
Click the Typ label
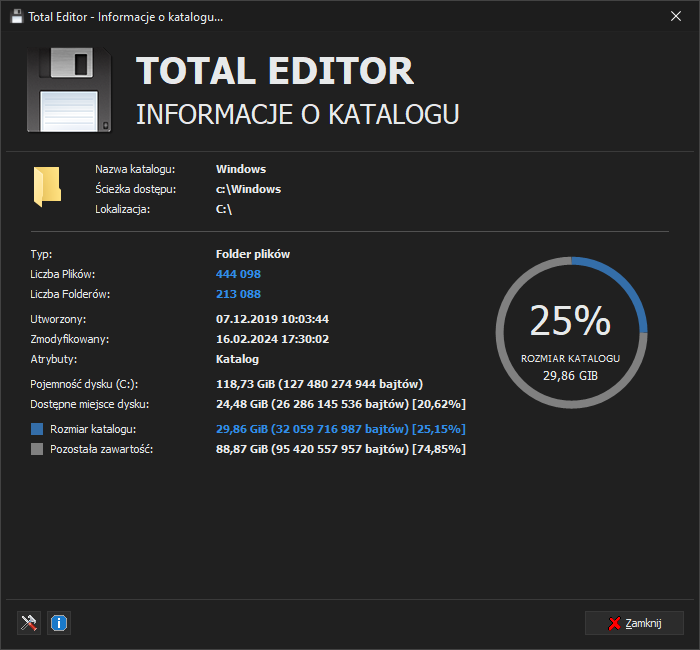coord(41,254)
